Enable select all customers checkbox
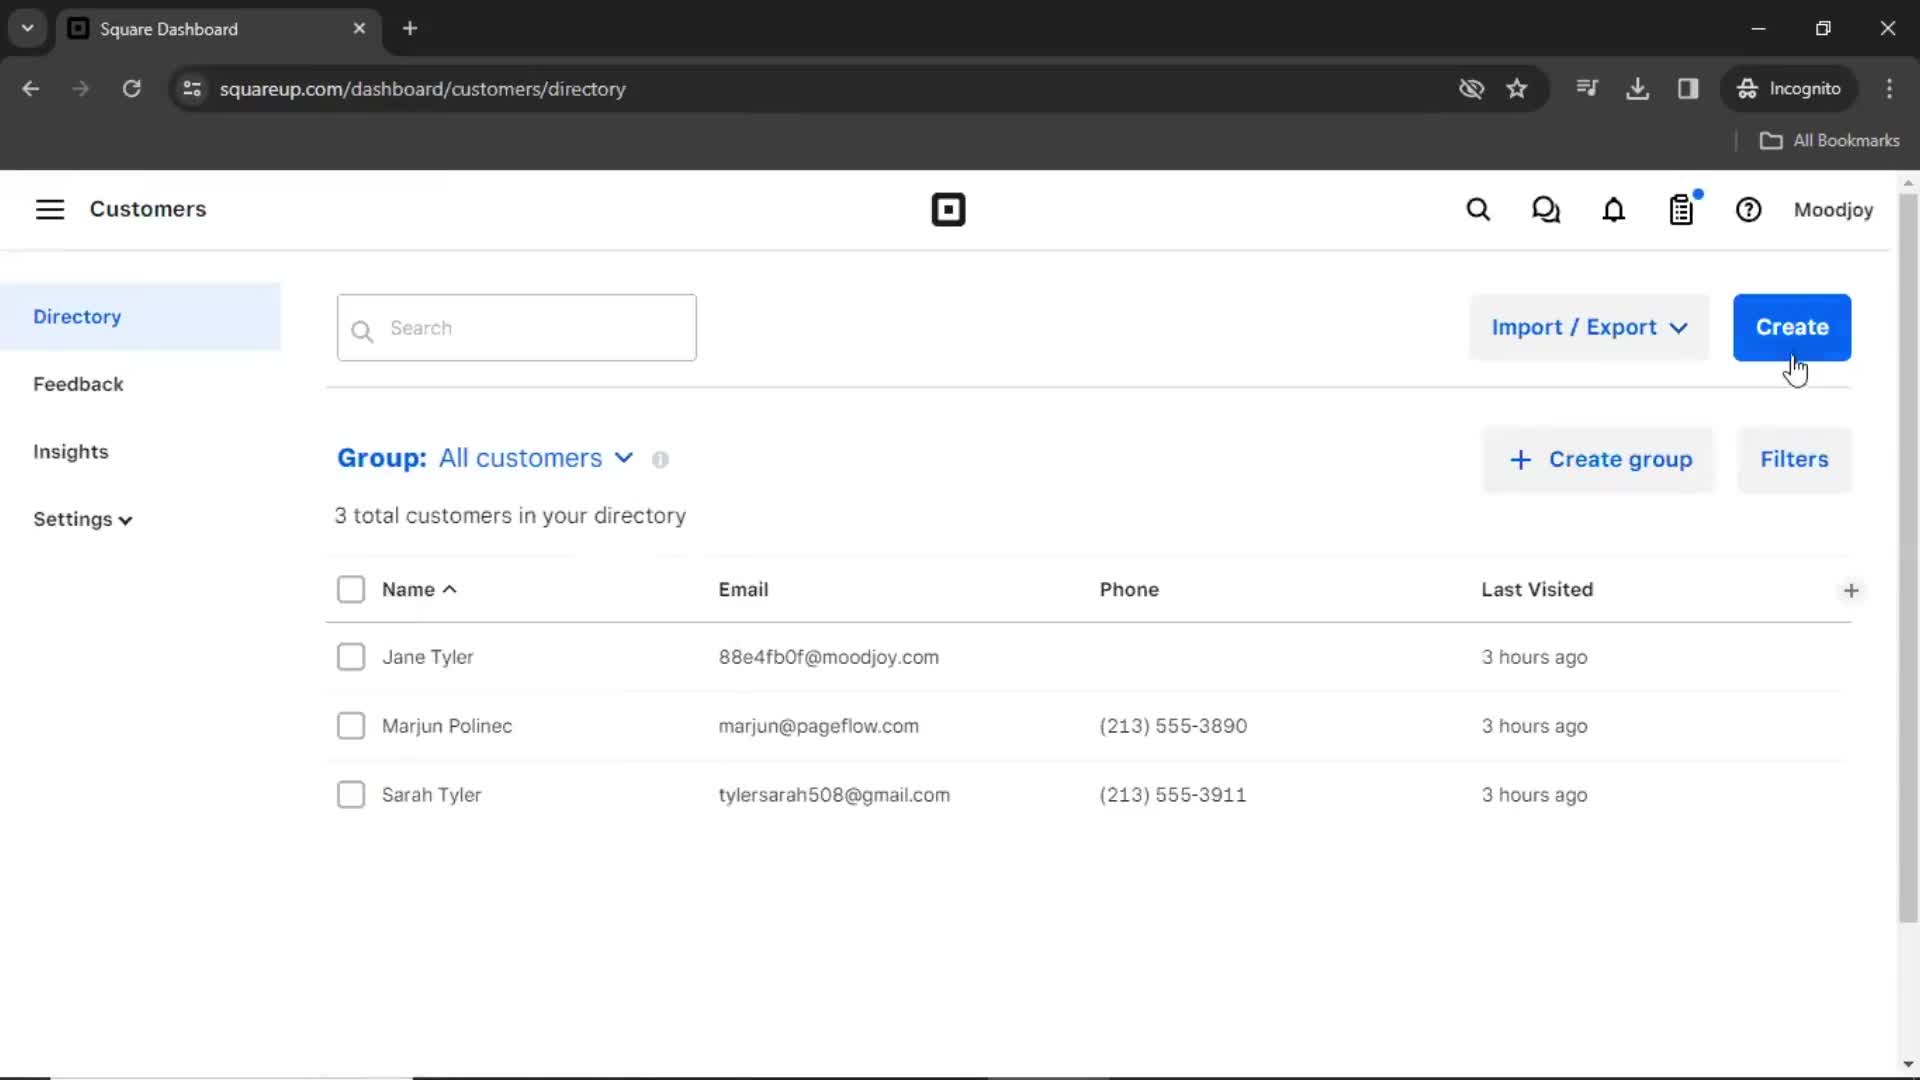1920x1080 pixels. (x=349, y=589)
